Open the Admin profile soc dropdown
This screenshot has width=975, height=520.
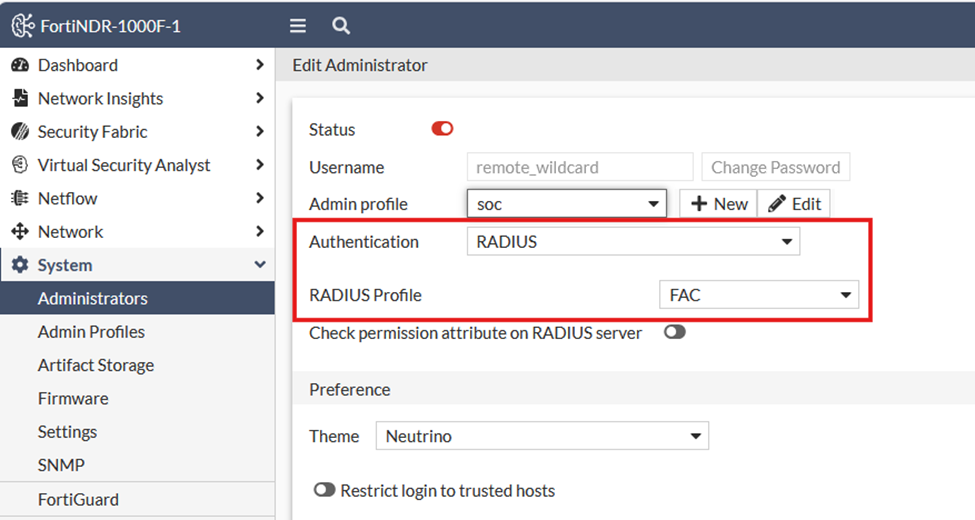pos(566,204)
